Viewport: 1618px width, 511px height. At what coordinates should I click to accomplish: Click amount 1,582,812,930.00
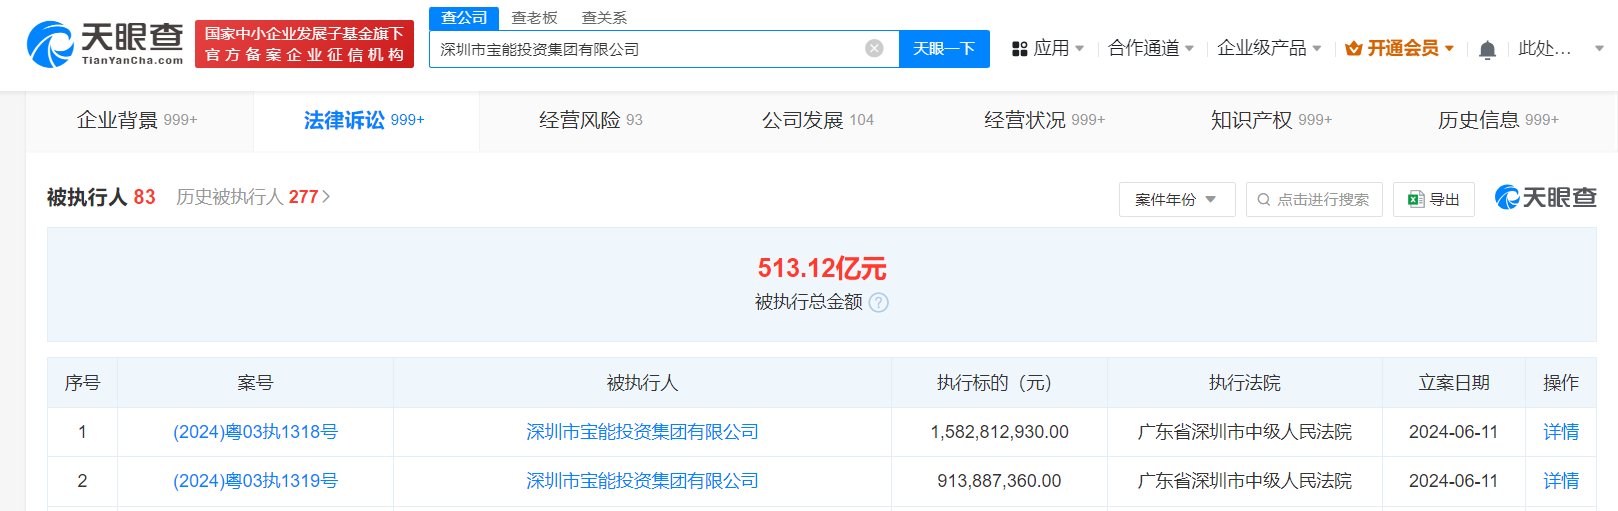[x=1000, y=432]
